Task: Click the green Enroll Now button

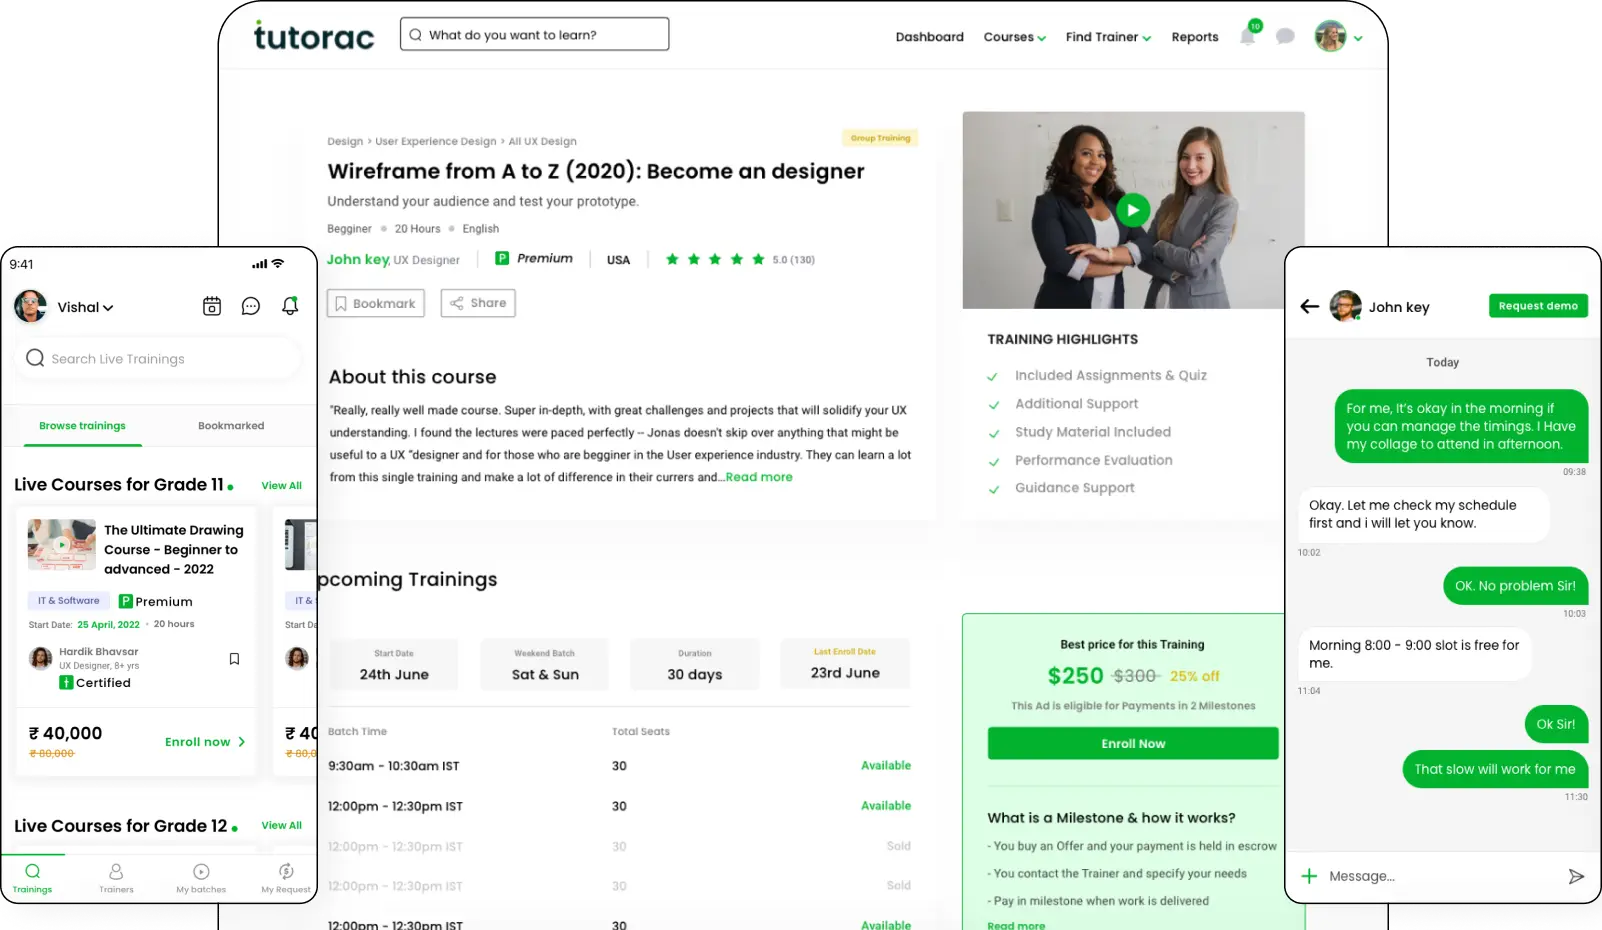Action: tap(1132, 743)
